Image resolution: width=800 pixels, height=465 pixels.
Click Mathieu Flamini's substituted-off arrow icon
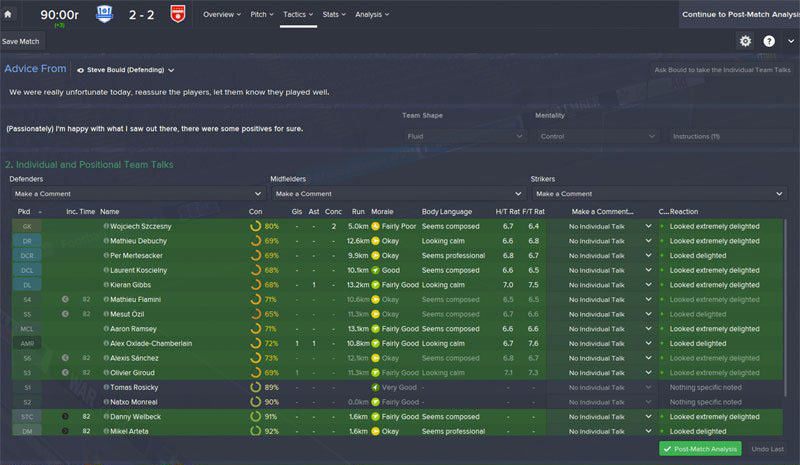click(x=65, y=300)
